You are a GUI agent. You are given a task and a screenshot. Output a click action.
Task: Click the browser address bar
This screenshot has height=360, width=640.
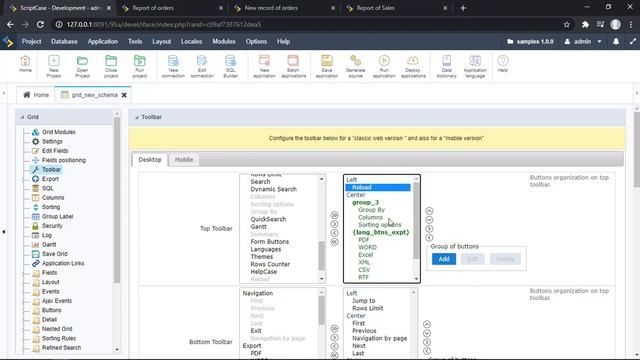[x=310, y=24]
